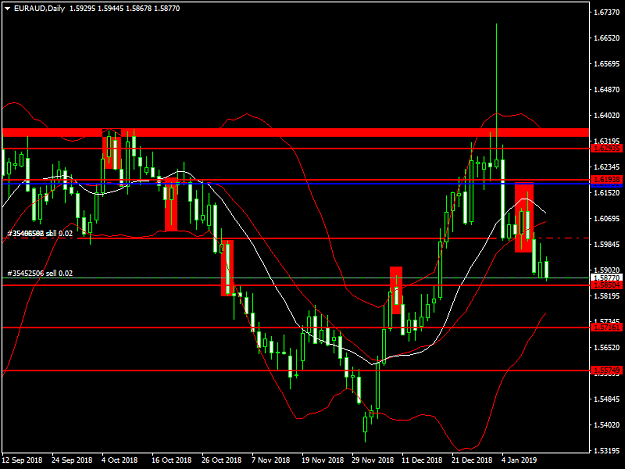Image resolution: width=625 pixels, height=469 pixels.
Task: Click the red price tag 1.57161
Action: pos(607,327)
